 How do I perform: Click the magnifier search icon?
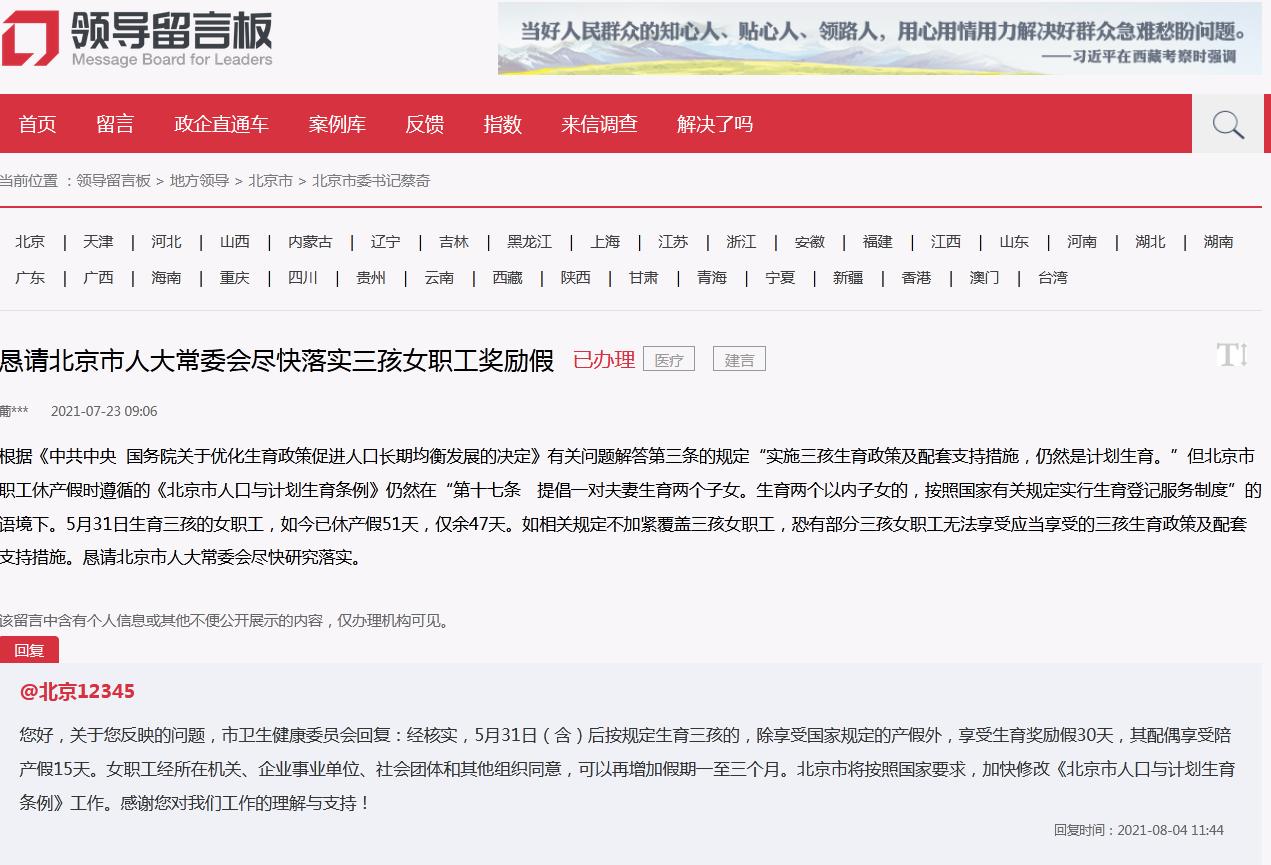coord(1228,124)
